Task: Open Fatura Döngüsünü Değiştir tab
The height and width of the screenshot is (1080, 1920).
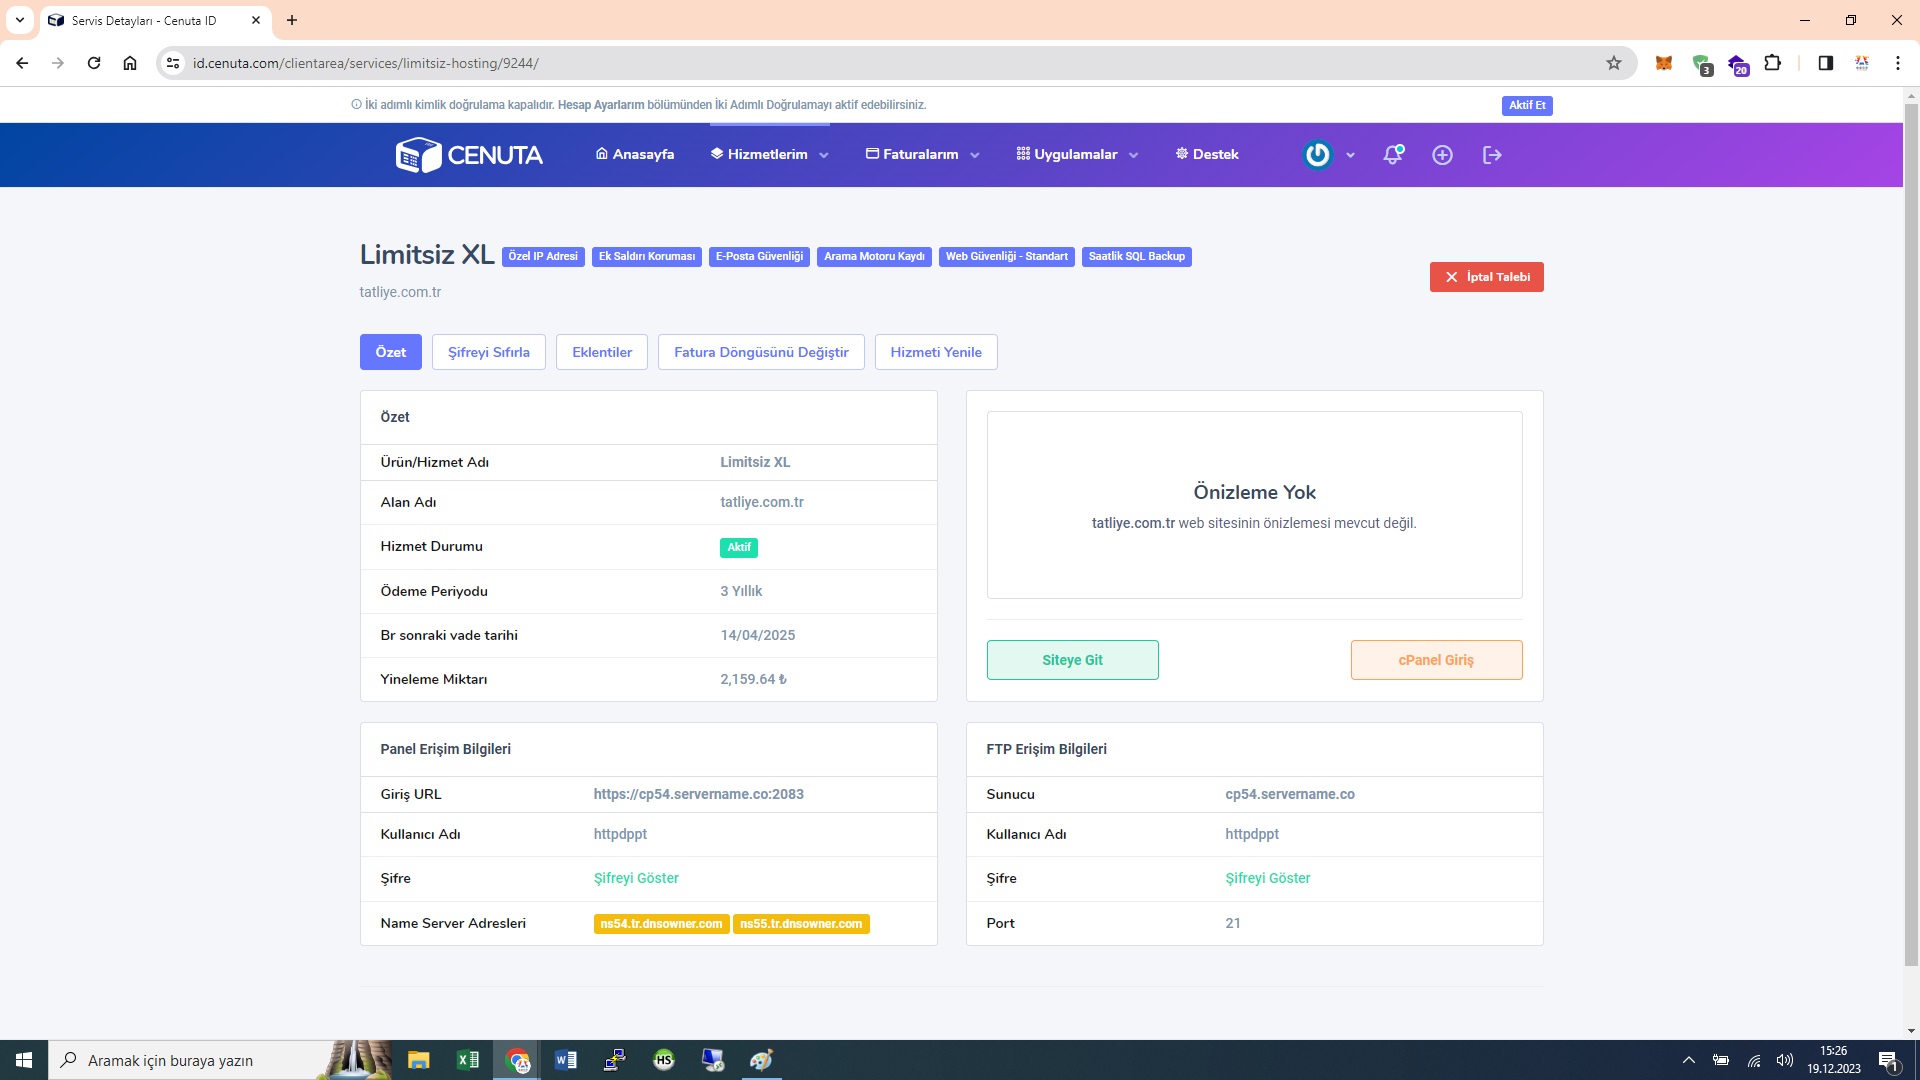Action: [x=761, y=352]
